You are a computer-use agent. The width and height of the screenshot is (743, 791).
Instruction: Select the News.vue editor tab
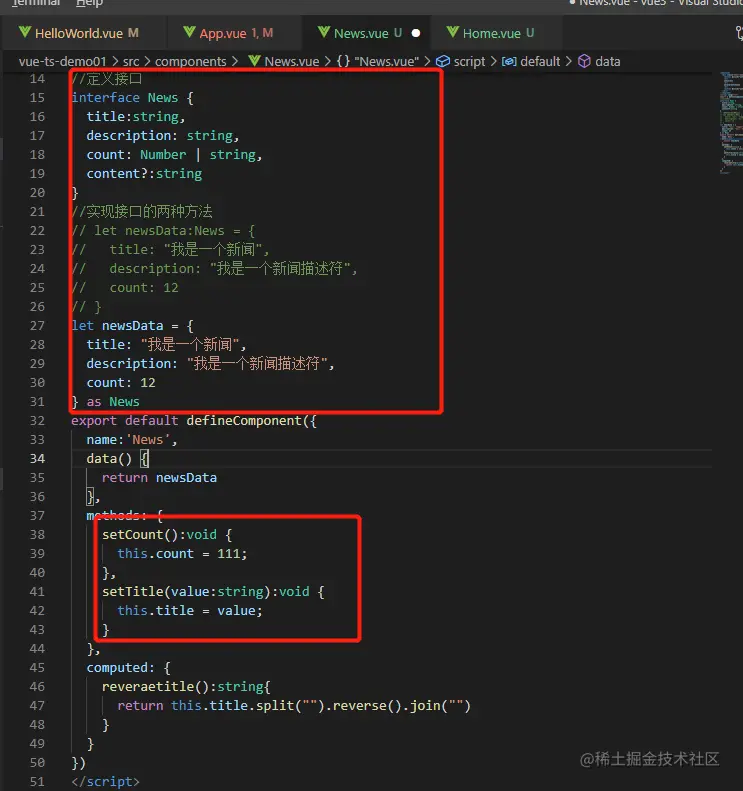click(366, 33)
